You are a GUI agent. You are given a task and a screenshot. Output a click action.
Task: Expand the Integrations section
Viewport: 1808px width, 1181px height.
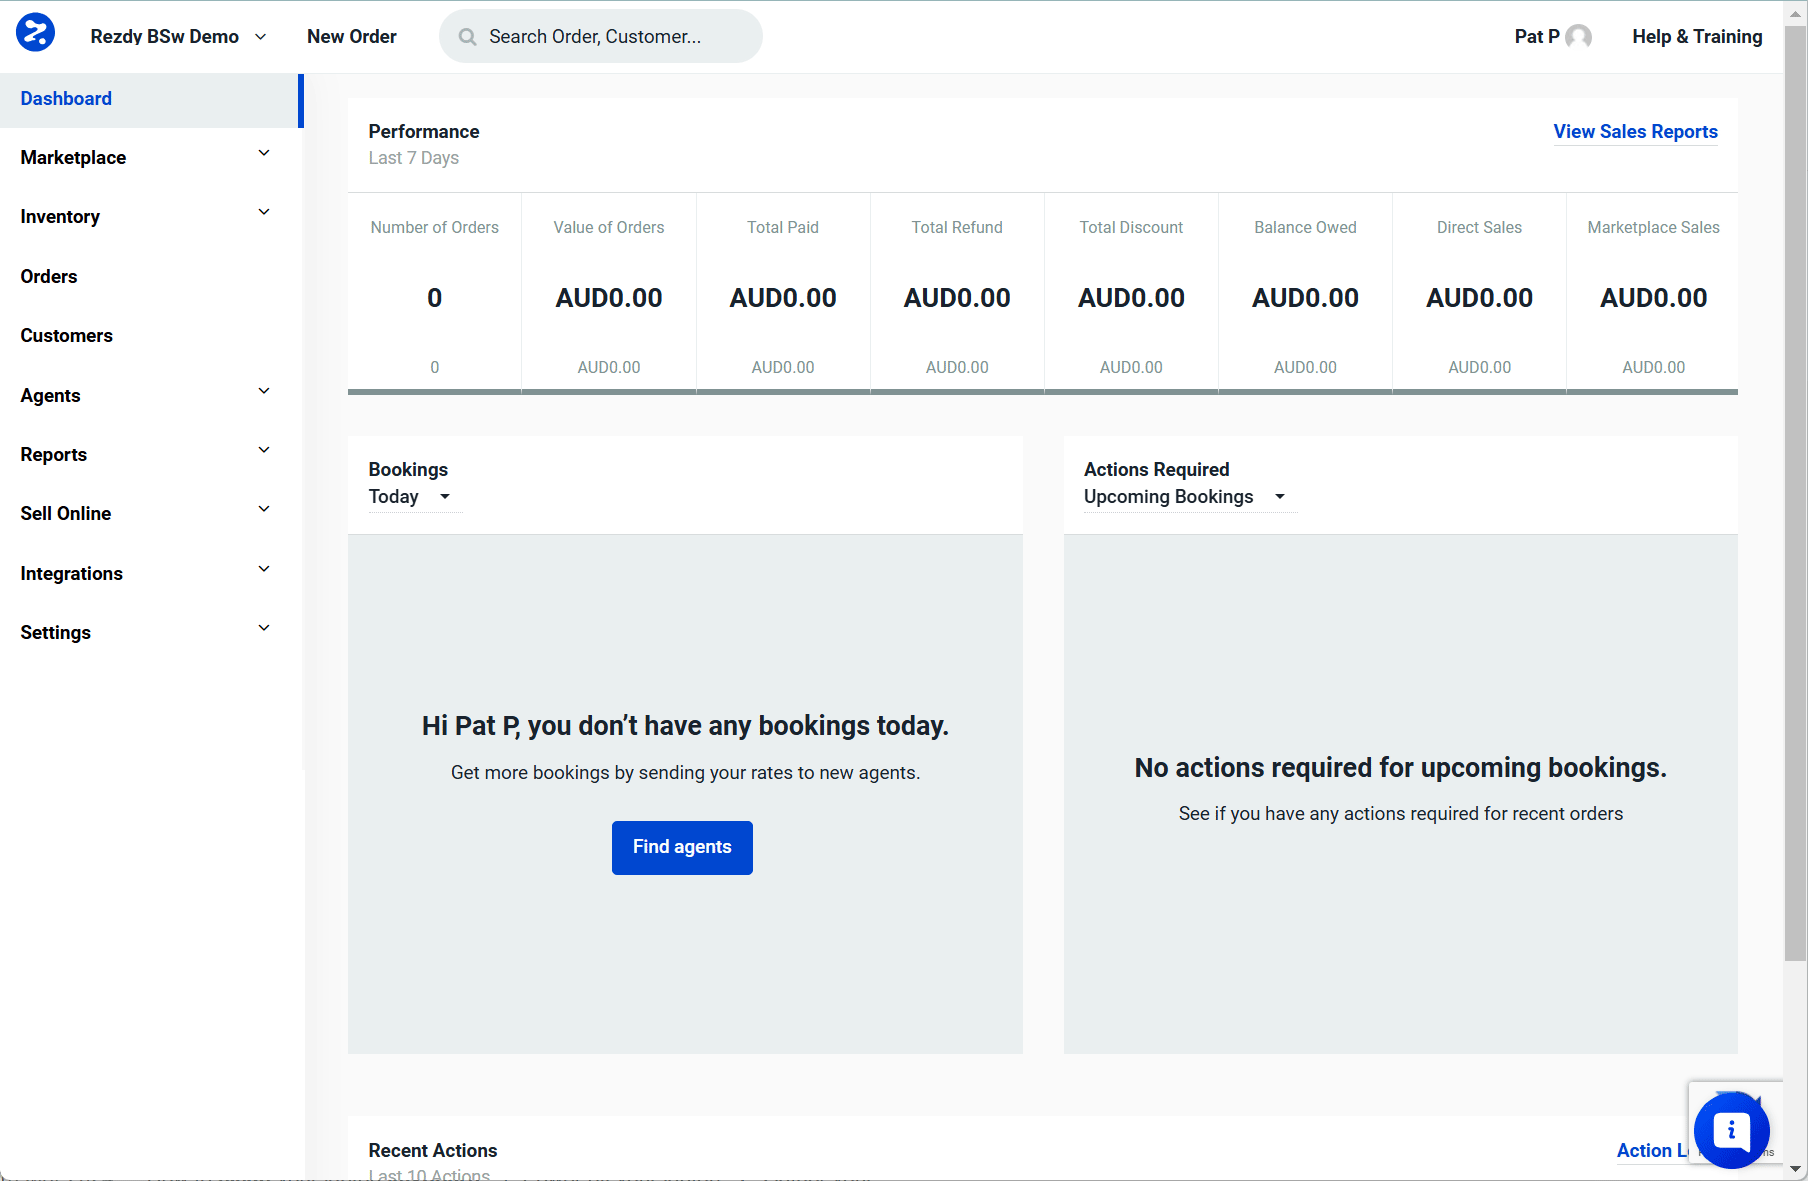click(264, 569)
